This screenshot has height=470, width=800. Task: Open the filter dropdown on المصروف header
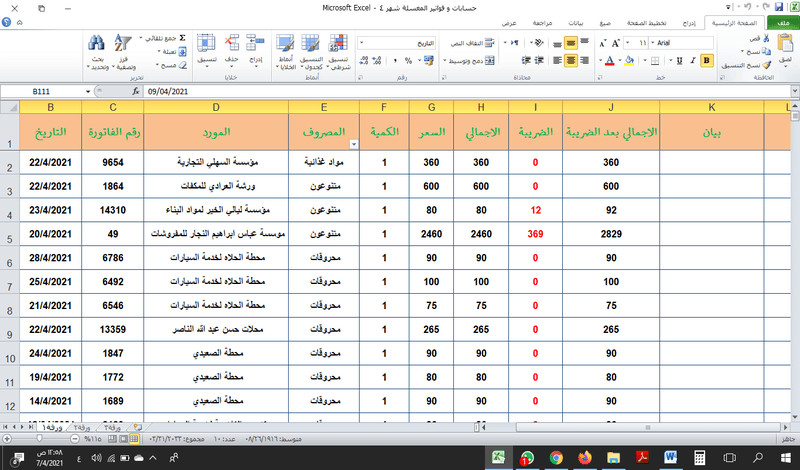tap(354, 144)
